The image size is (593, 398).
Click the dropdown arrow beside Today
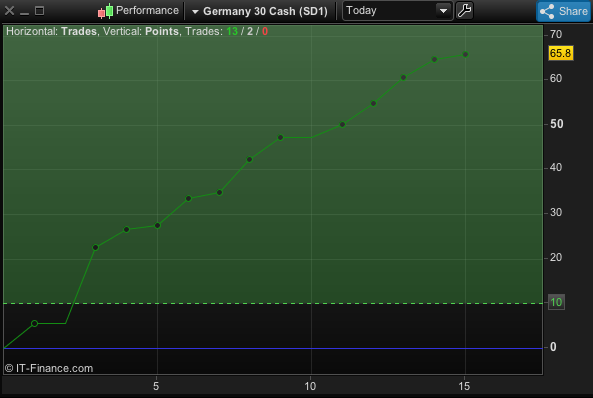click(x=443, y=11)
